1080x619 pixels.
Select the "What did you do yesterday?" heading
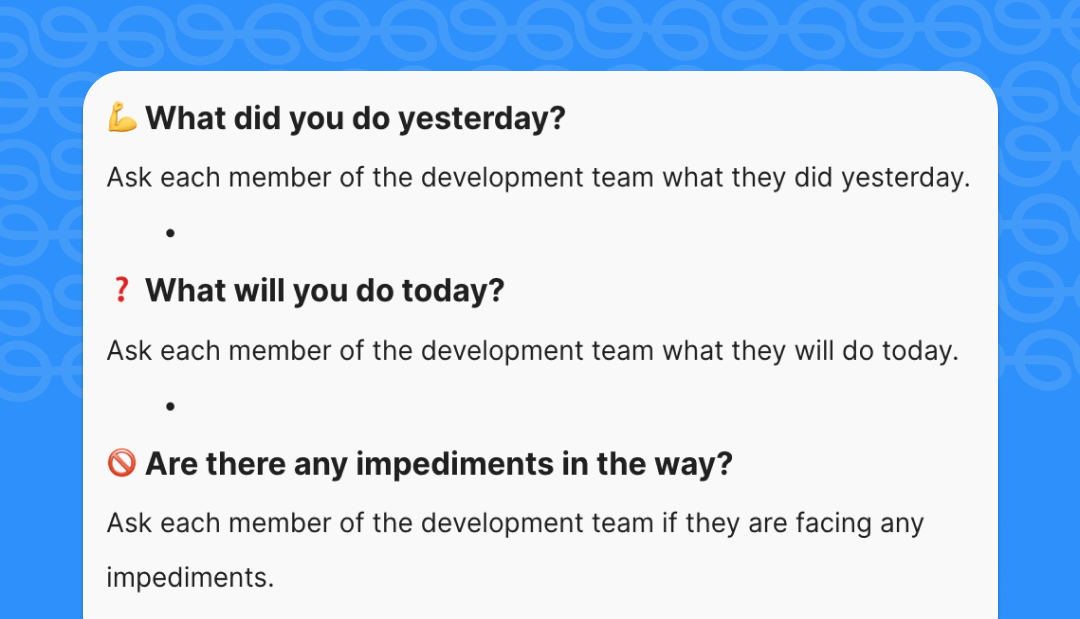click(355, 119)
